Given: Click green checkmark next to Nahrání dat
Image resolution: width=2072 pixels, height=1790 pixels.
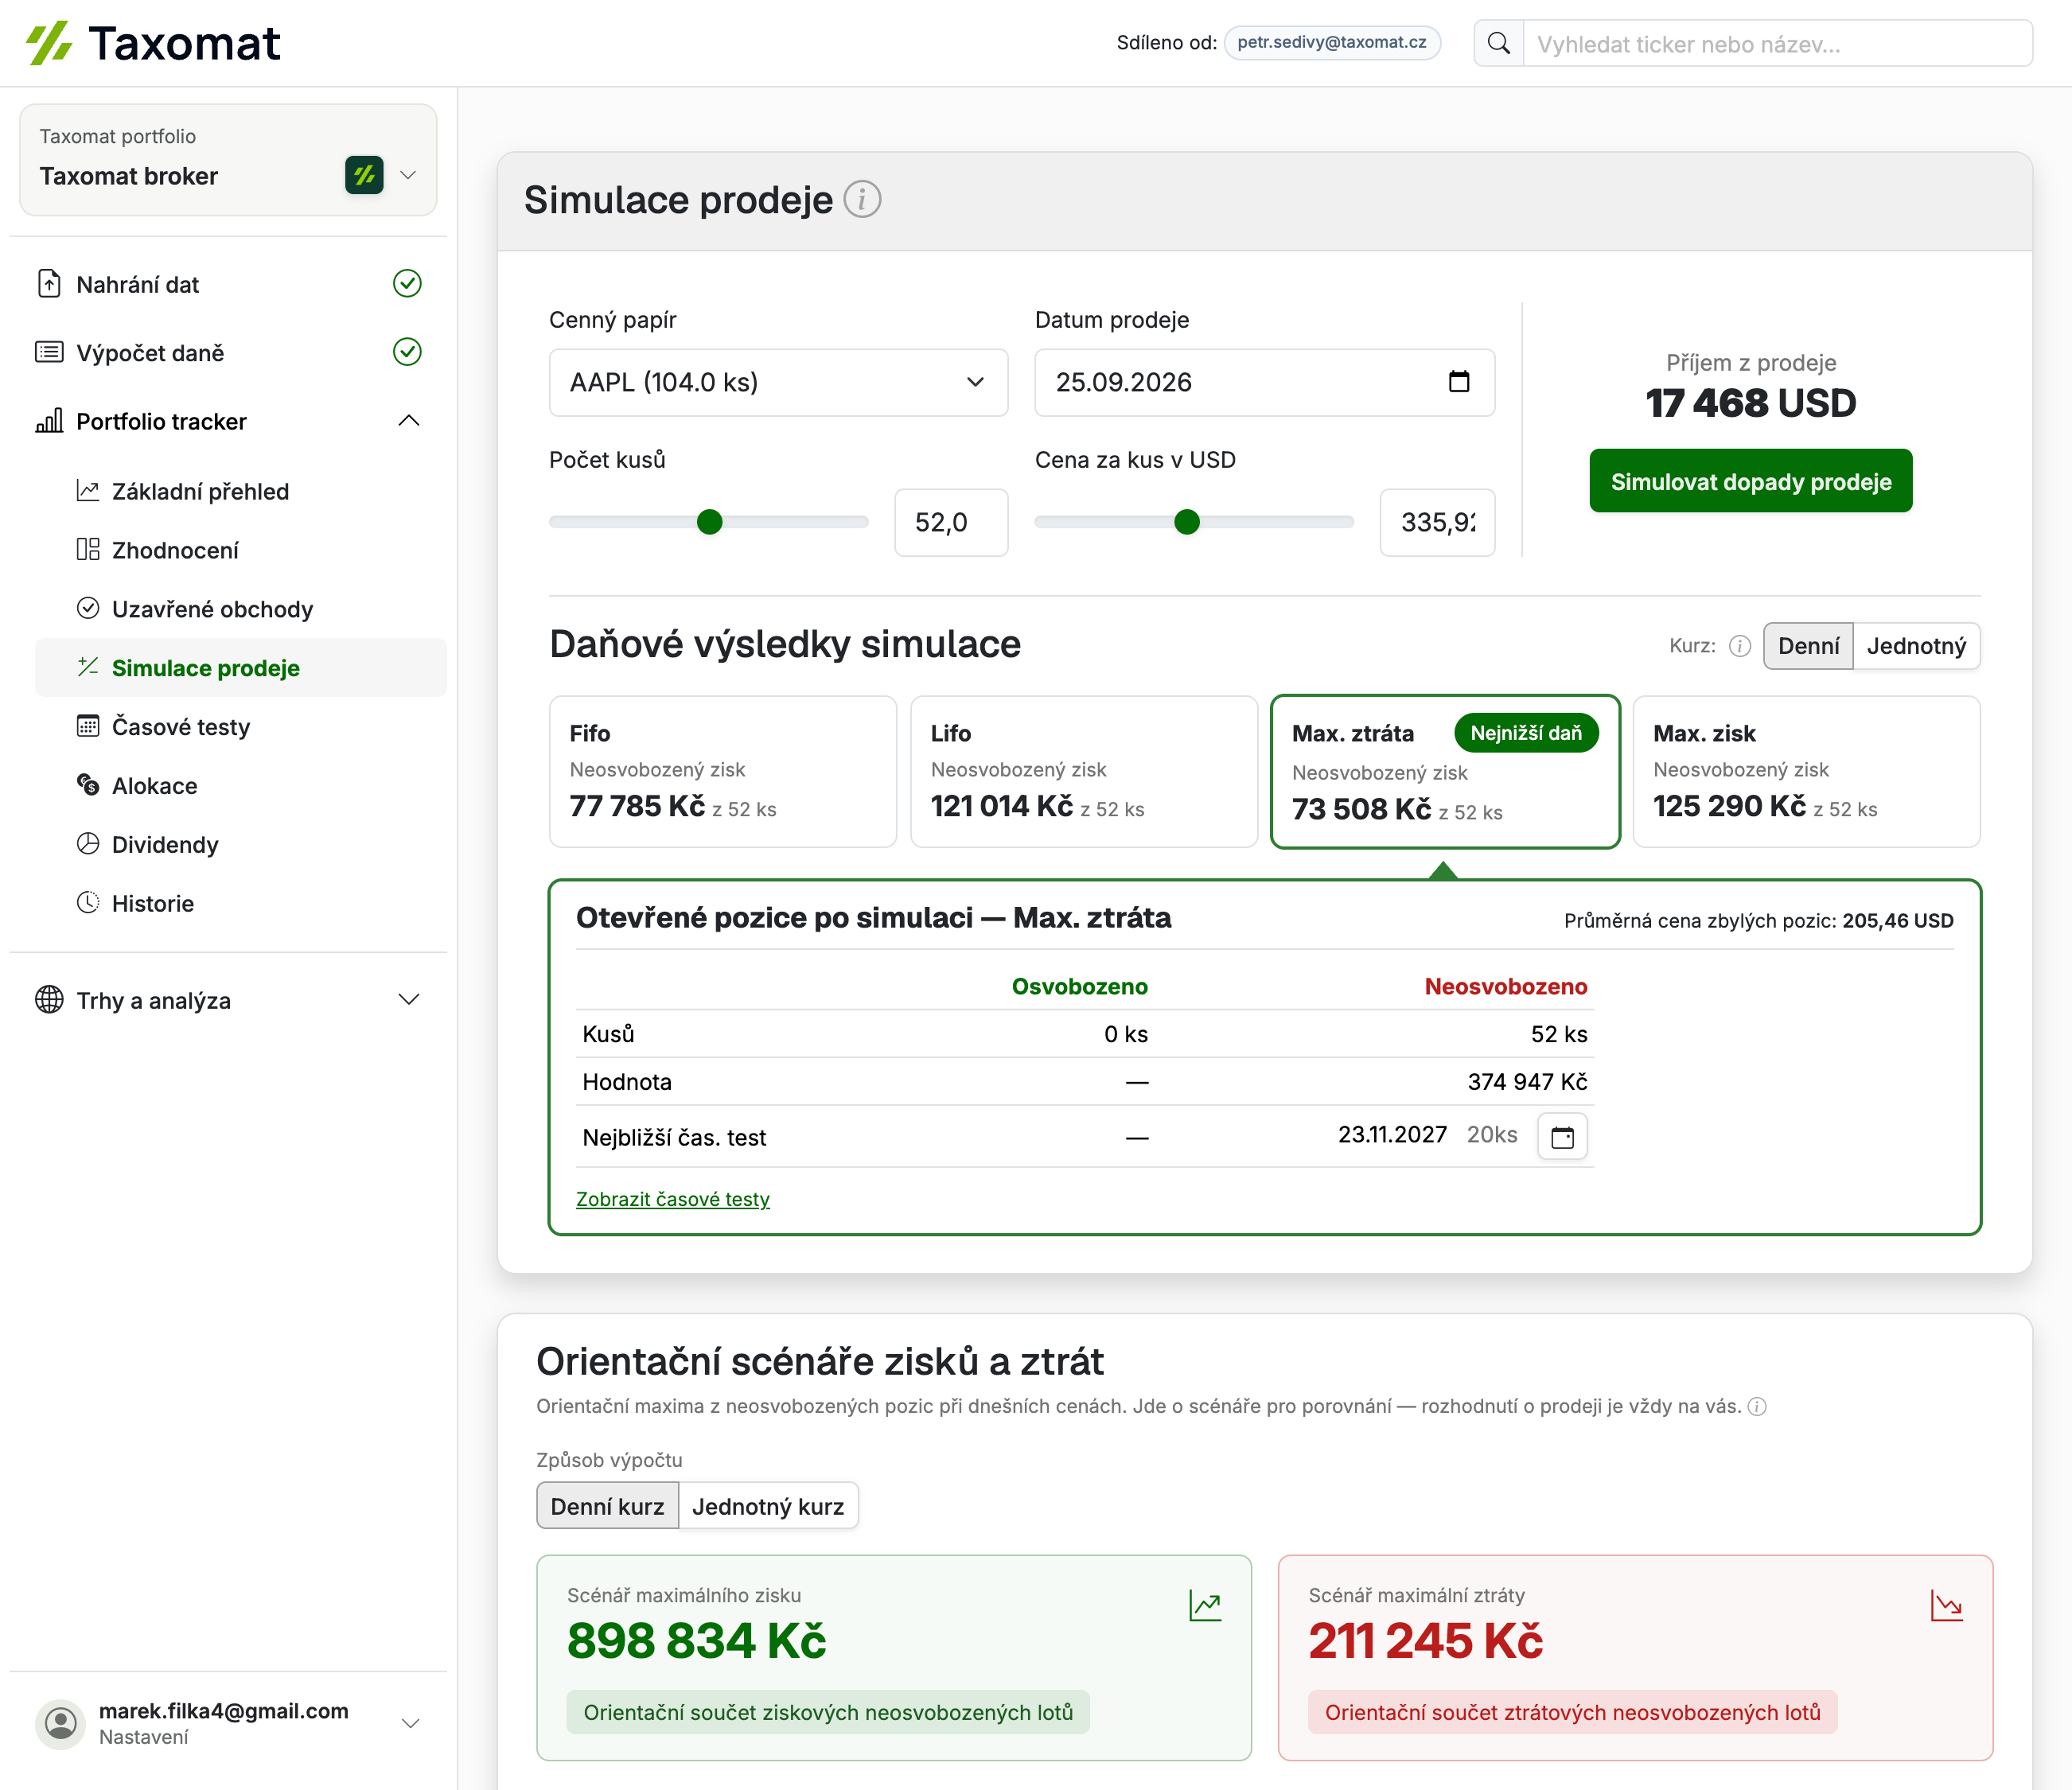Looking at the screenshot, I should [x=407, y=283].
